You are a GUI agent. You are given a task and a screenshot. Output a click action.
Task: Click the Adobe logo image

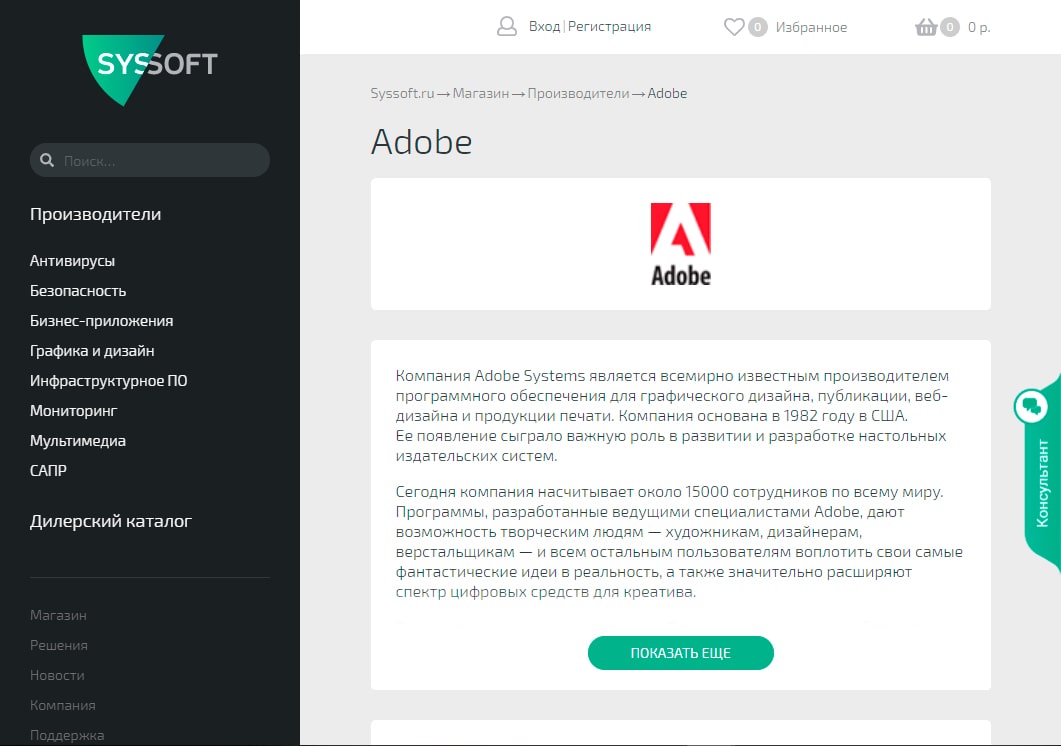click(x=681, y=244)
